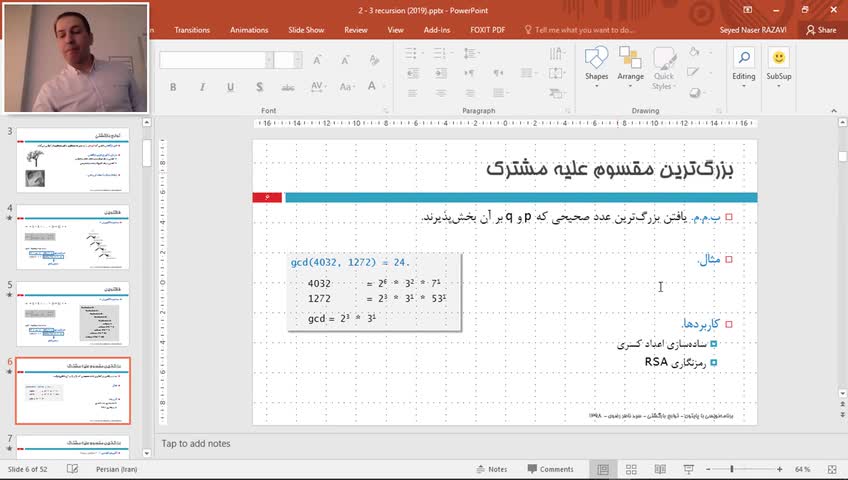The height and width of the screenshot is (480, 848).
Task: Toggle underline formatting button
Action: pos(230,87)
